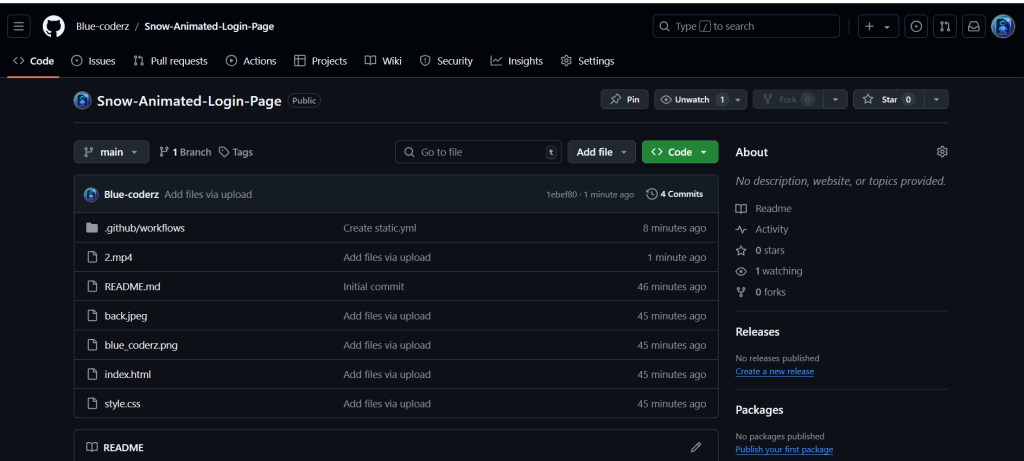Open the notifications inbox icon
This screenshot has height=461, width=1024.
point(974,26)
